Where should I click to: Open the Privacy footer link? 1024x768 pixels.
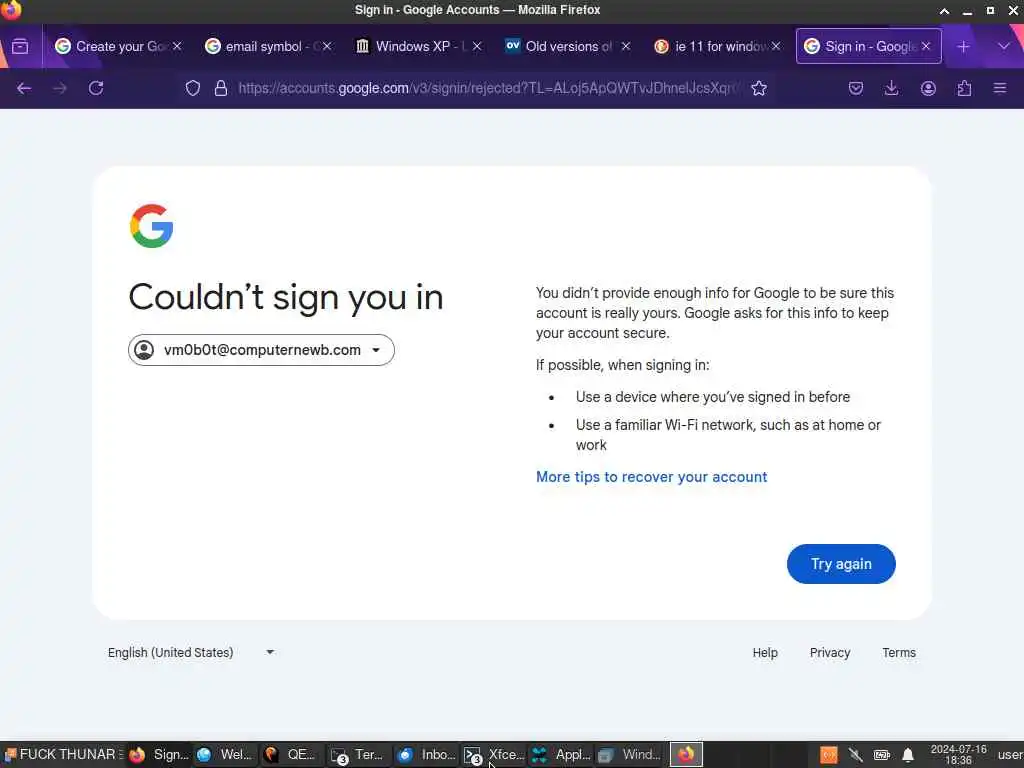coord(830,652)
